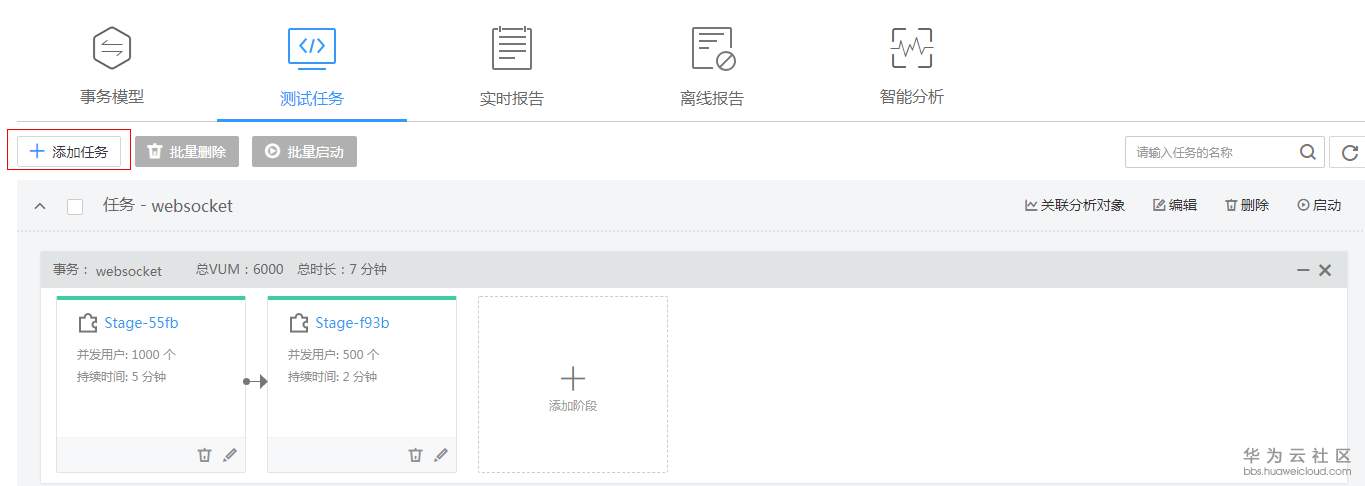The width and height of the screenshot is (1365, 486).
Task: Click the 批量删除 button
Action: click(187, 152)
